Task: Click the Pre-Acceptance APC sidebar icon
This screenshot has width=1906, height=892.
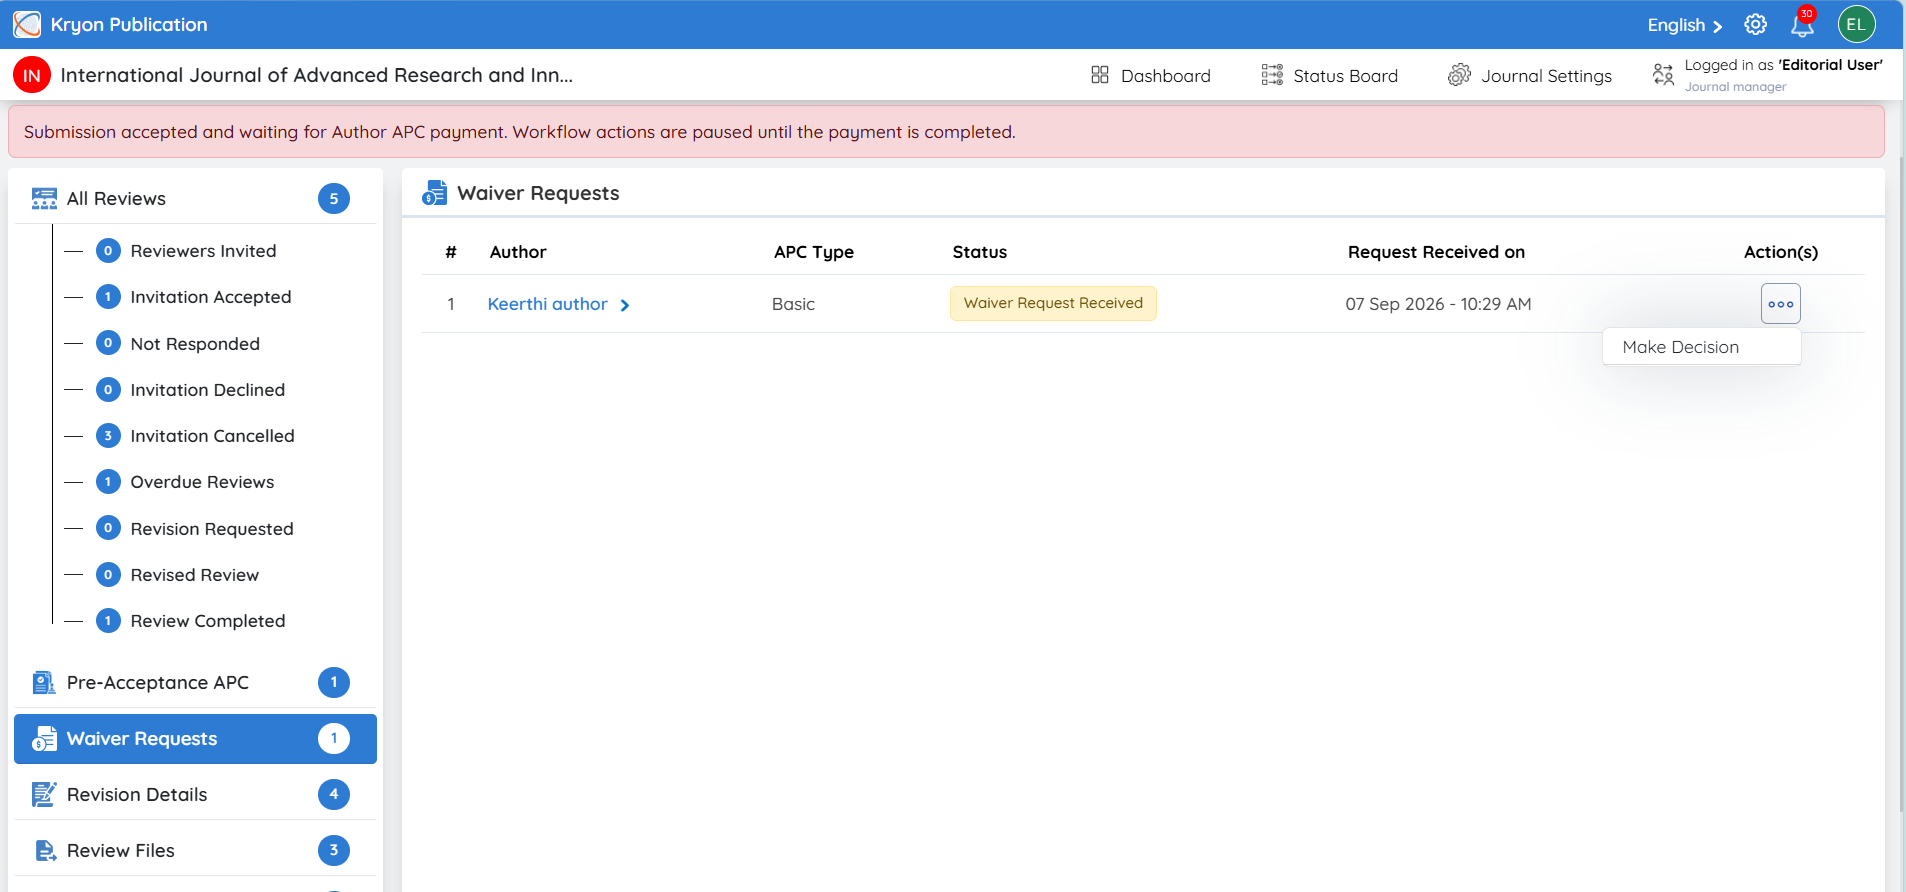Action: point(44,683)
